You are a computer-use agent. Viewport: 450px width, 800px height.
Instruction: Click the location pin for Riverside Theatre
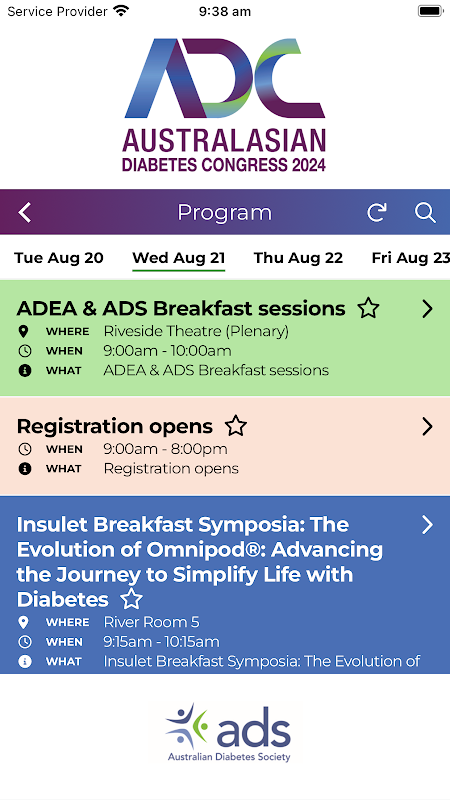(x=24, y=332)
